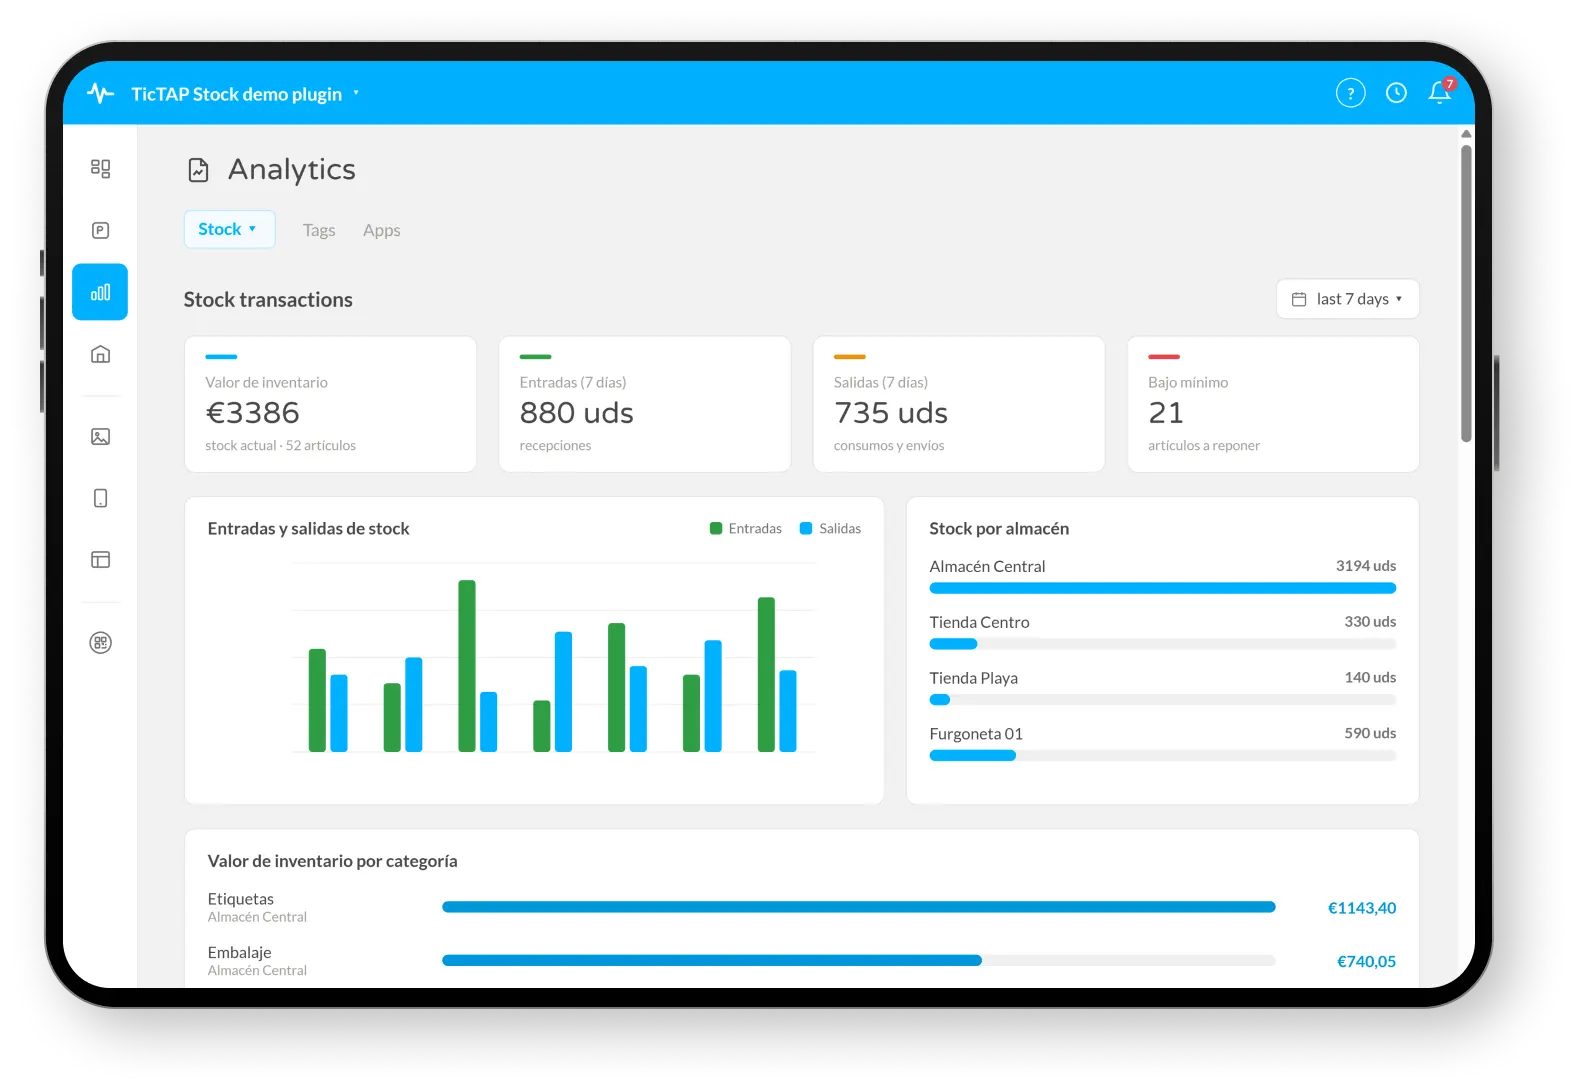Open notifications bell with badge
Image resolution: width=1580 pixels, height=1089 pixels.
click(1441, 91)
